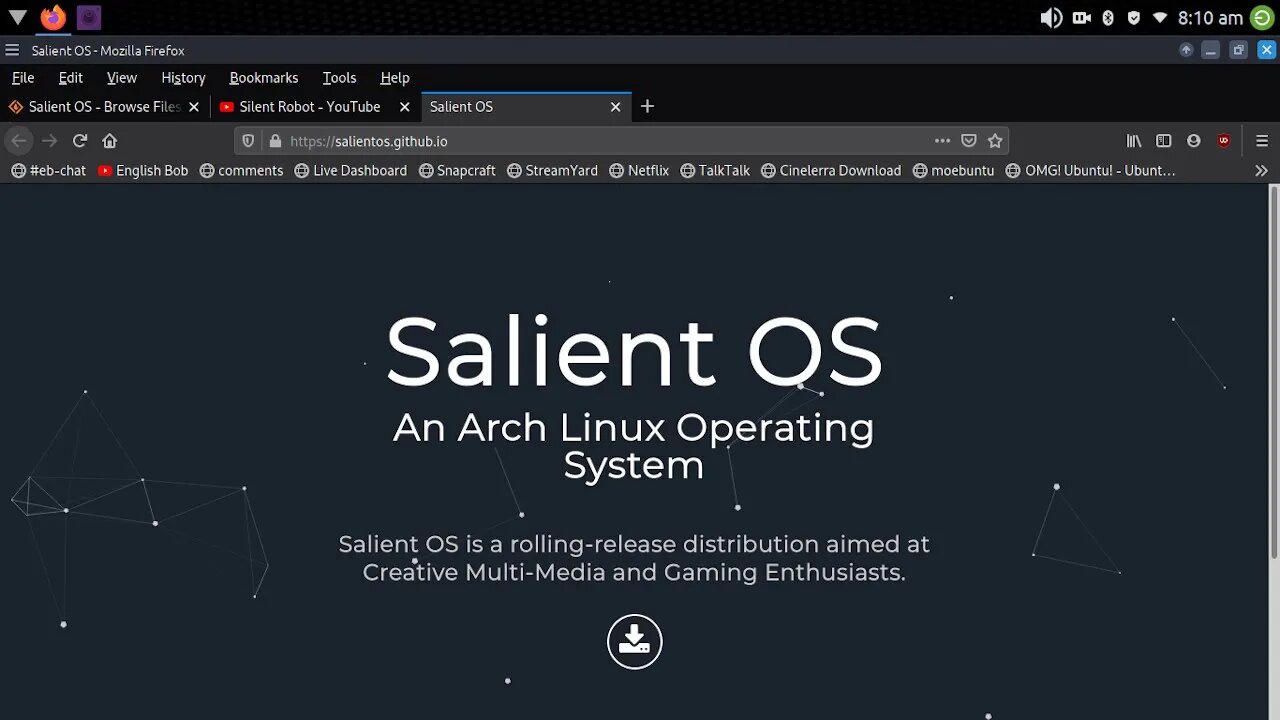Click the page vertical scrollbar thumb
The width and height of the screenshot is (1280, 720).
(1274, 372)
